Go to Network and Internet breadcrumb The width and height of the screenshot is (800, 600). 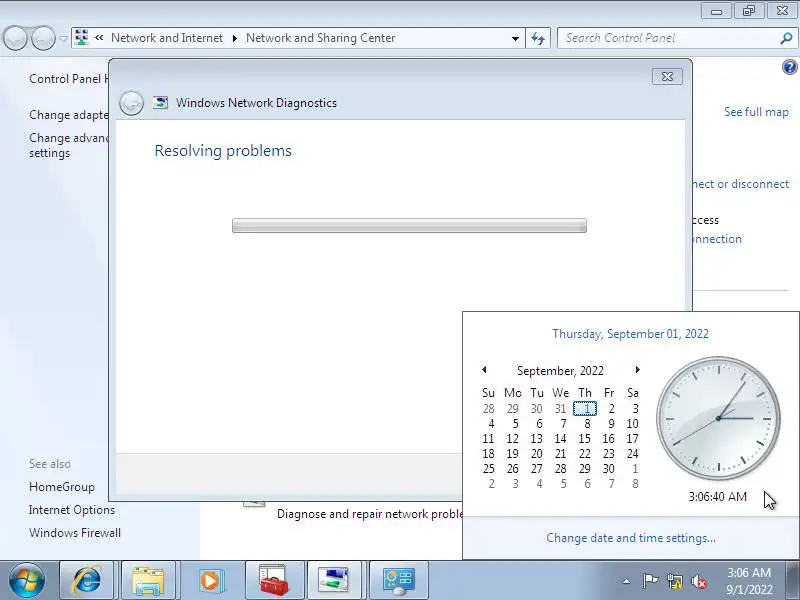pyautogui.click(x=167, y=38)
